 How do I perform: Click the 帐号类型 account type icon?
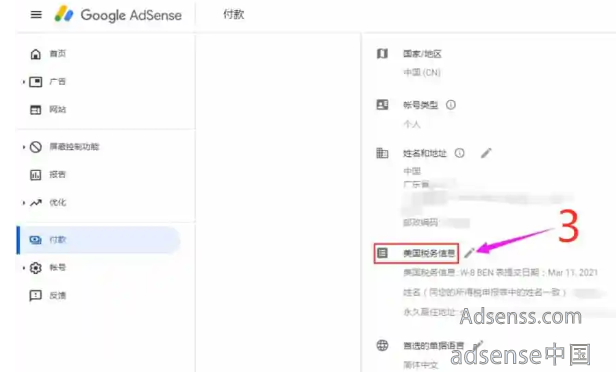click(382, 104)
